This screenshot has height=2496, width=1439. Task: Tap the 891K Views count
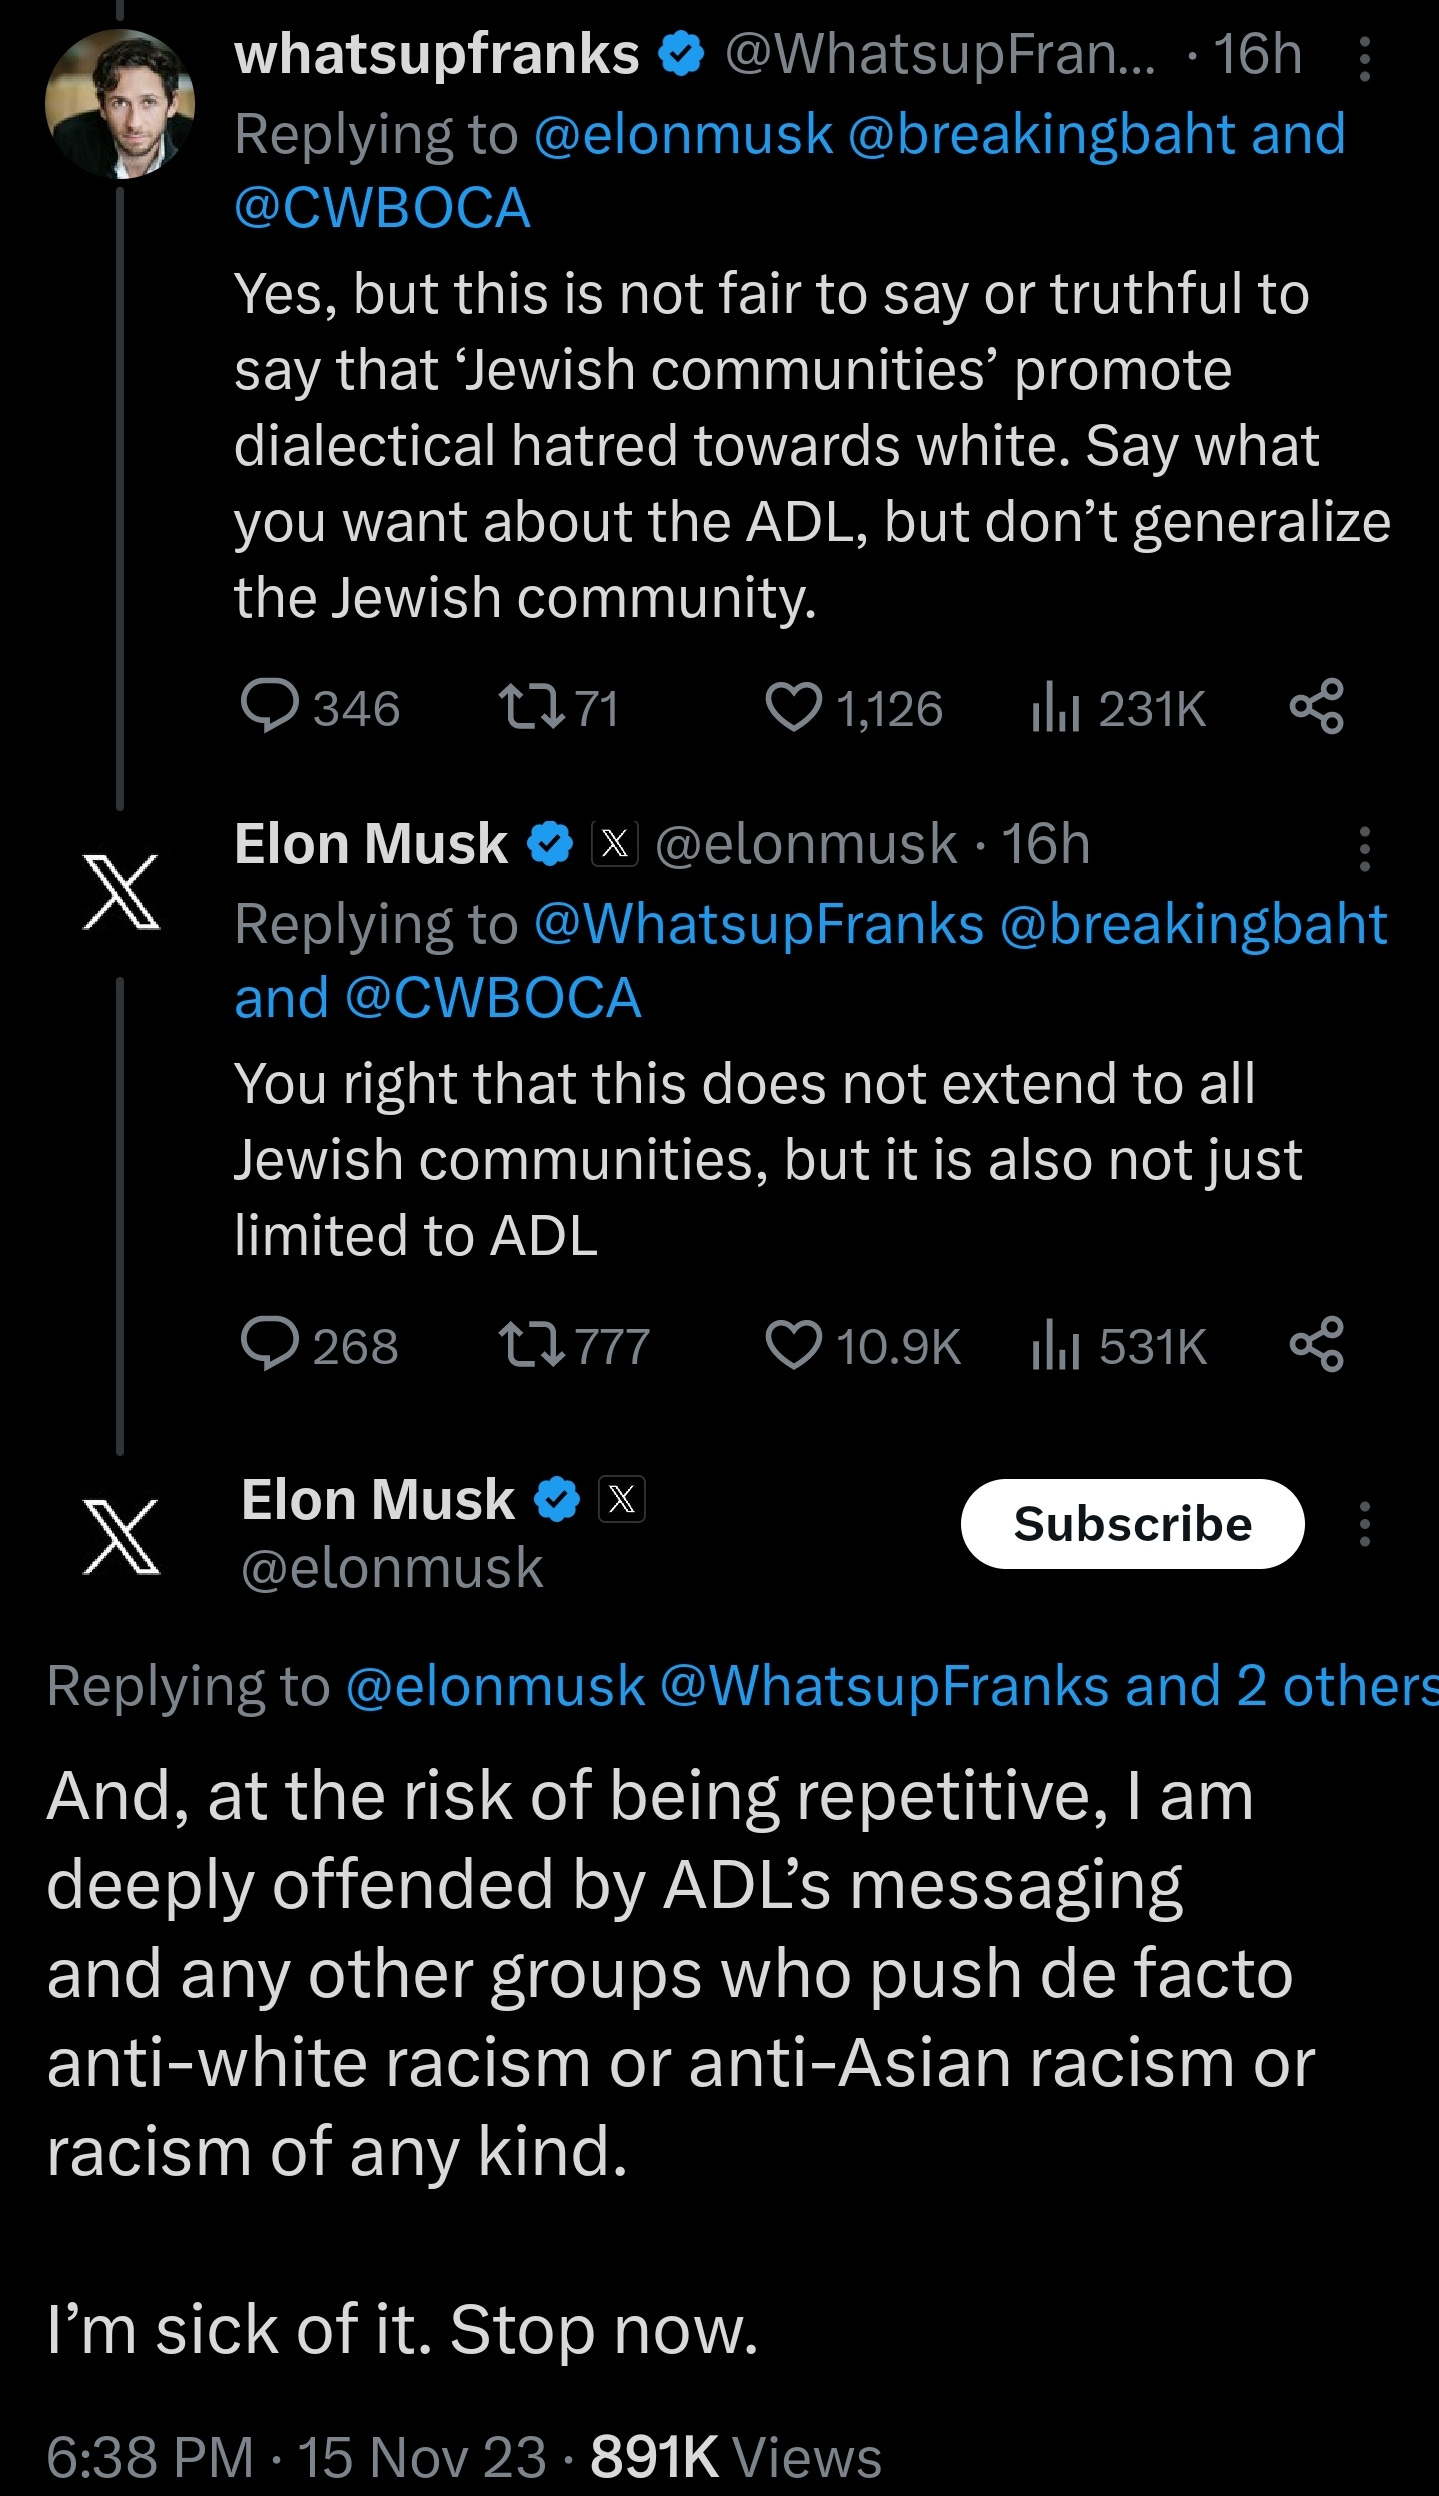point(735,2457)
